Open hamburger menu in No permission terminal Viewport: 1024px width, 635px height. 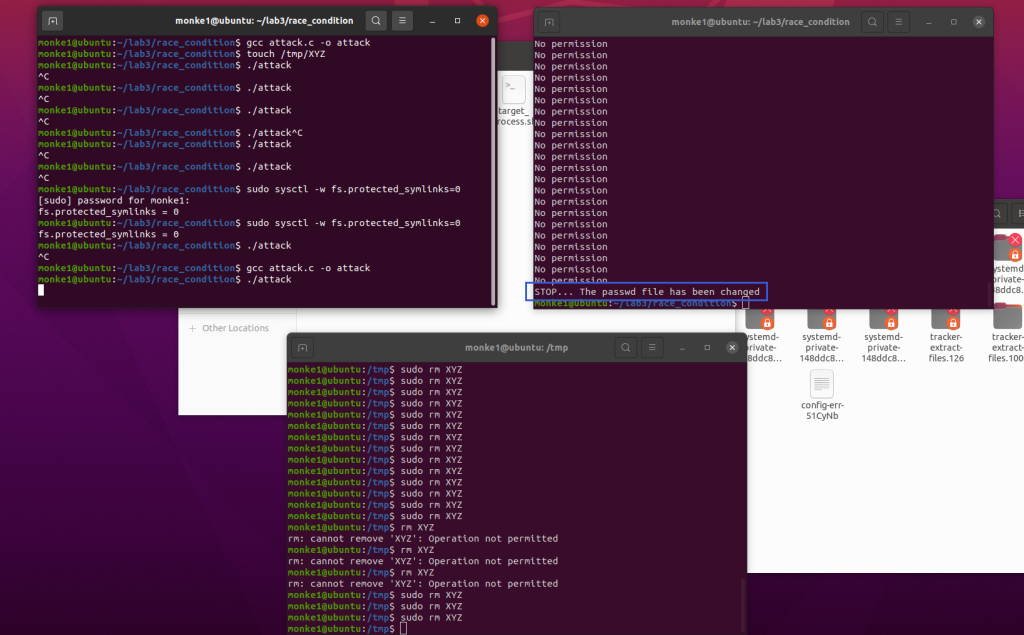coord(899,22)
